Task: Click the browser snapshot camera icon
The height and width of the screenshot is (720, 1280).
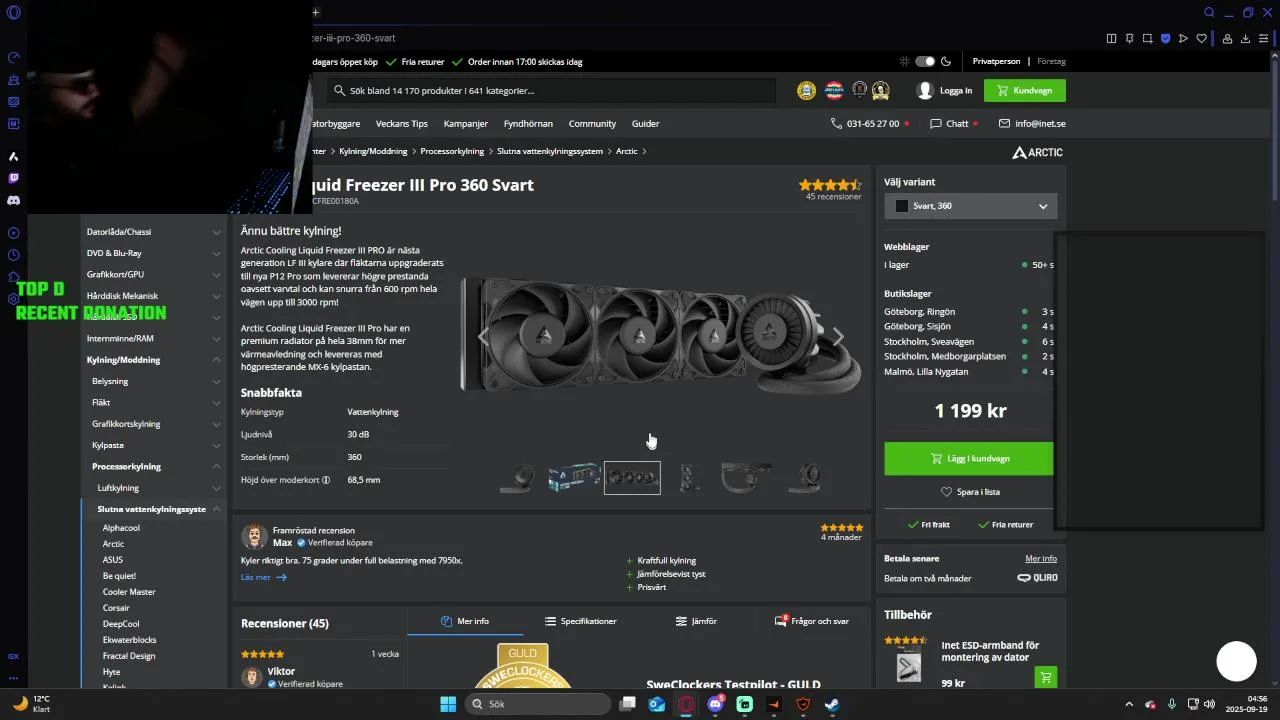Action: click(1147, 39)
